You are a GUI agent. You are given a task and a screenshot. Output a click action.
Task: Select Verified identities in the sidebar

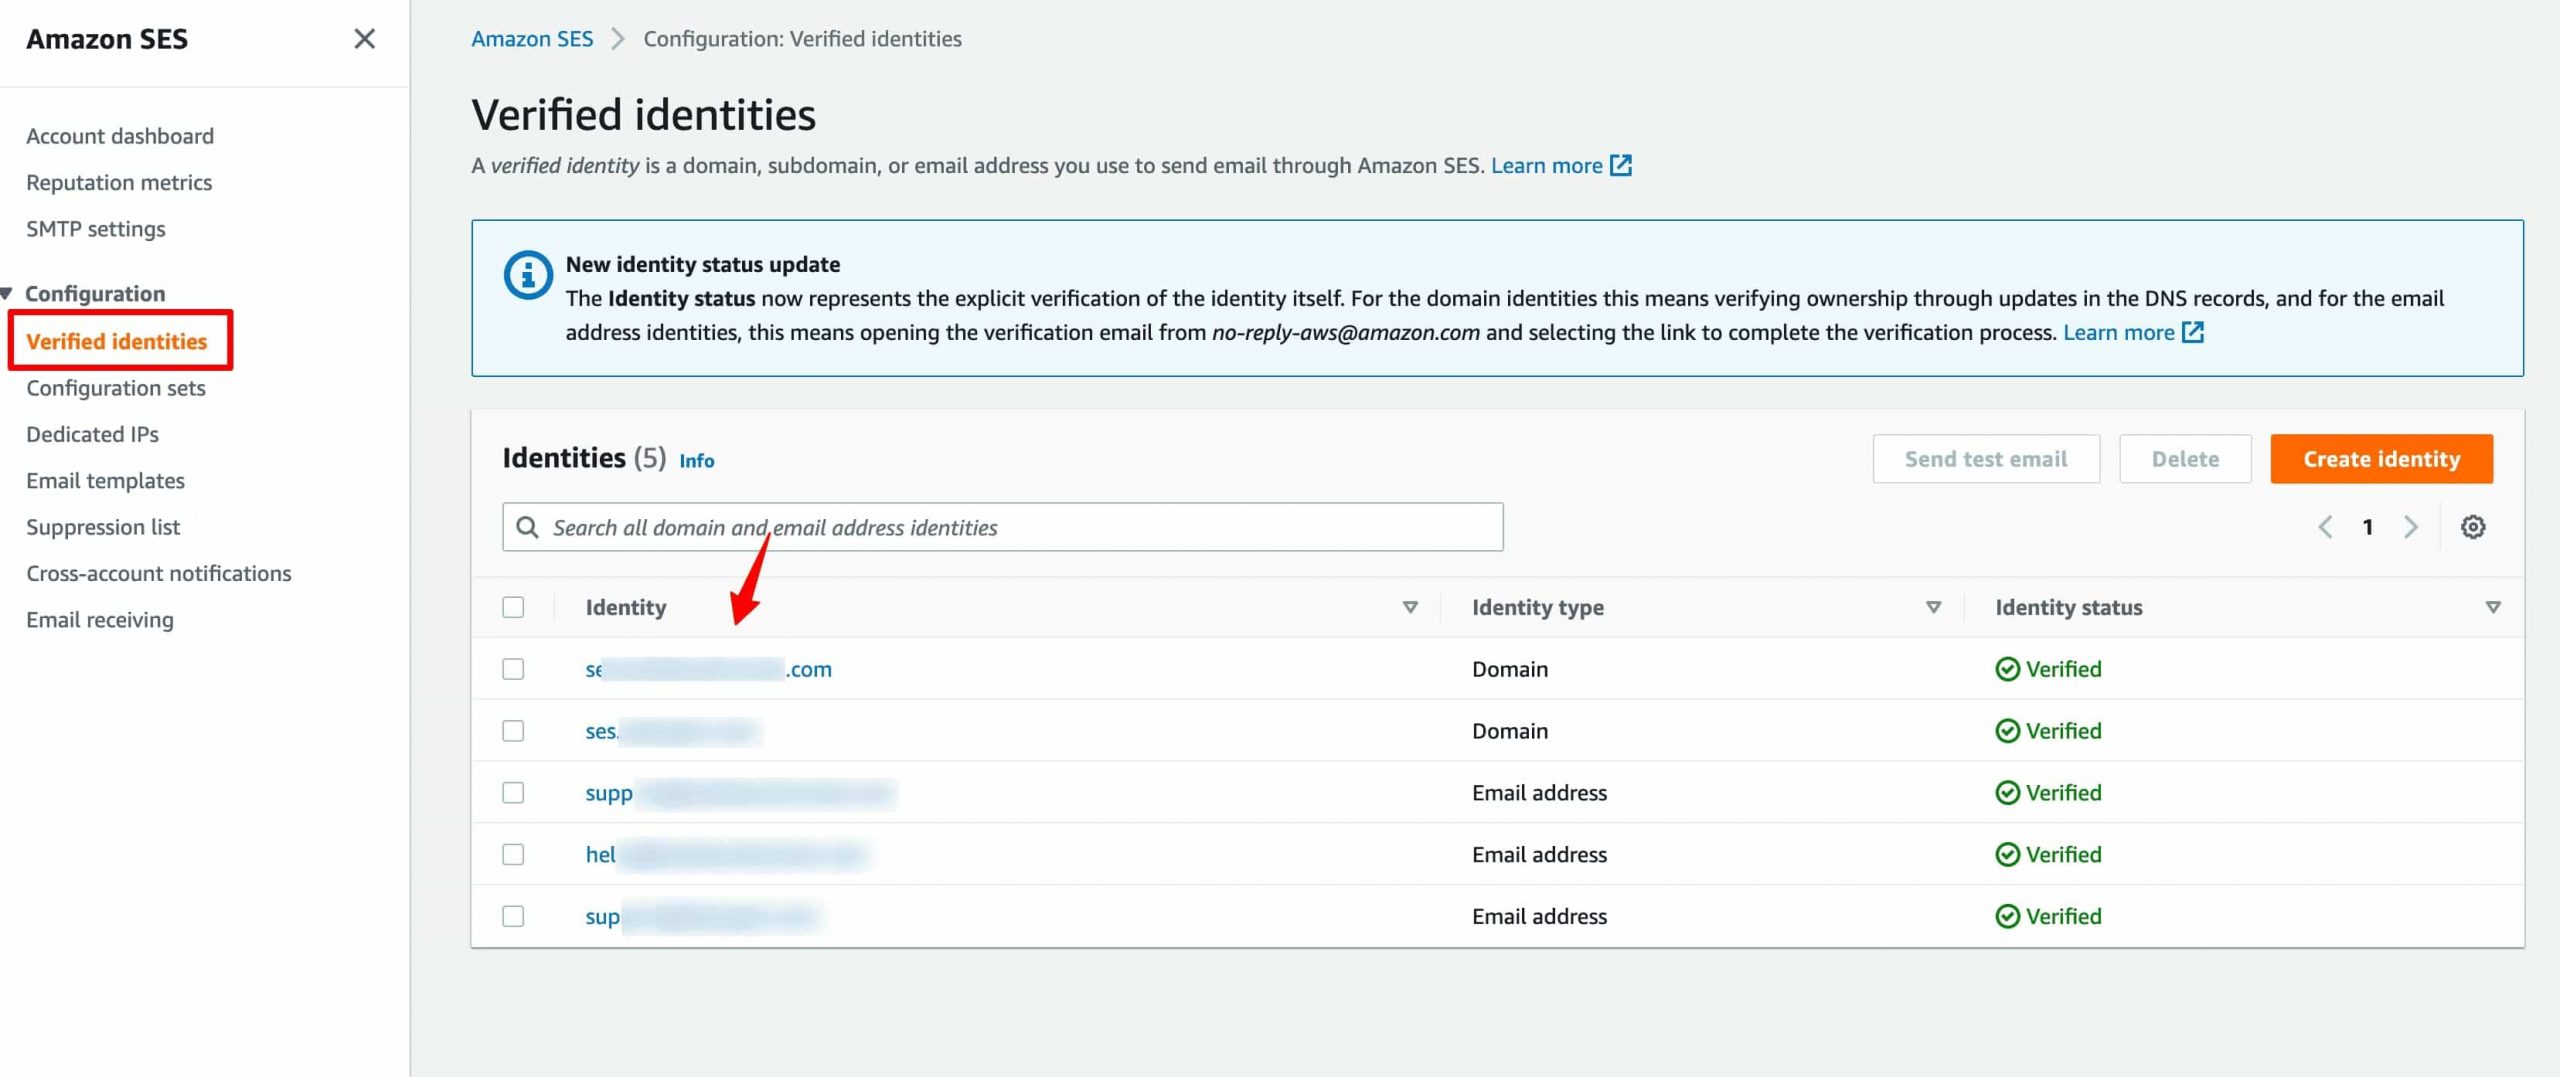coord(117,341)
